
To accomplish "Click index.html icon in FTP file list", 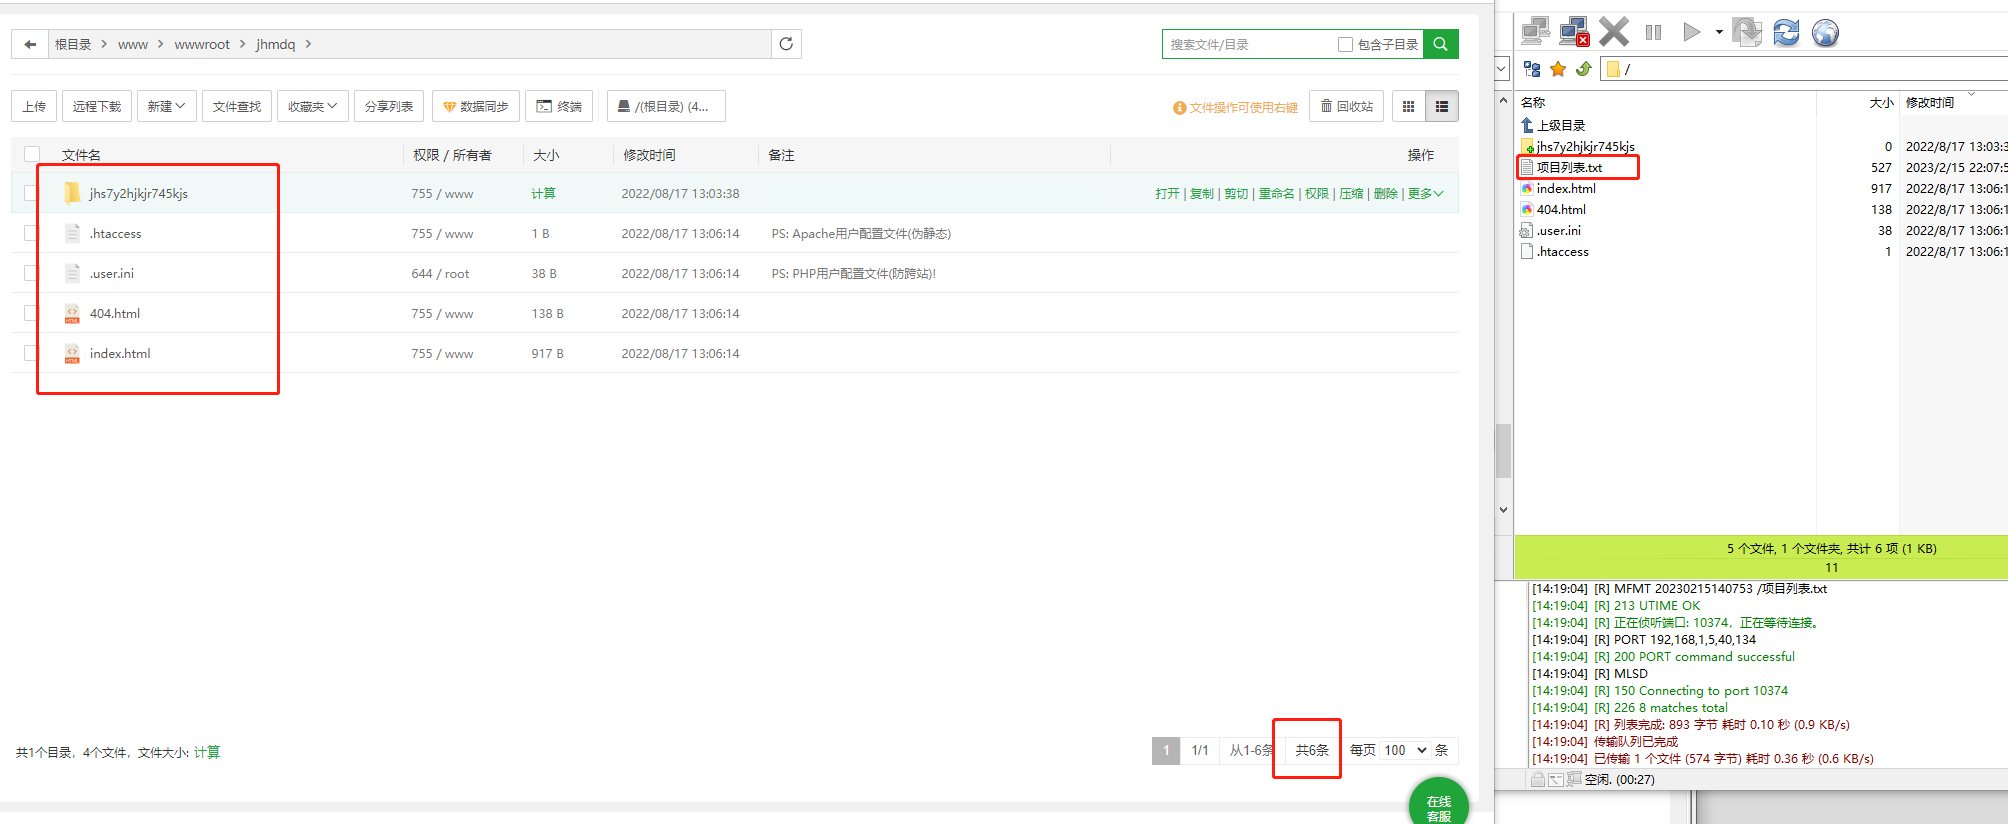I will (x=1527, y=188).
